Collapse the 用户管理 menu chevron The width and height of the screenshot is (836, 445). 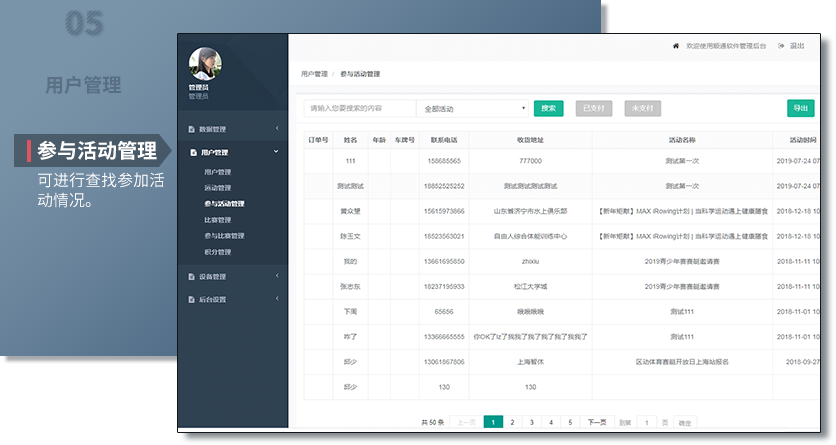tap(277, 153)
